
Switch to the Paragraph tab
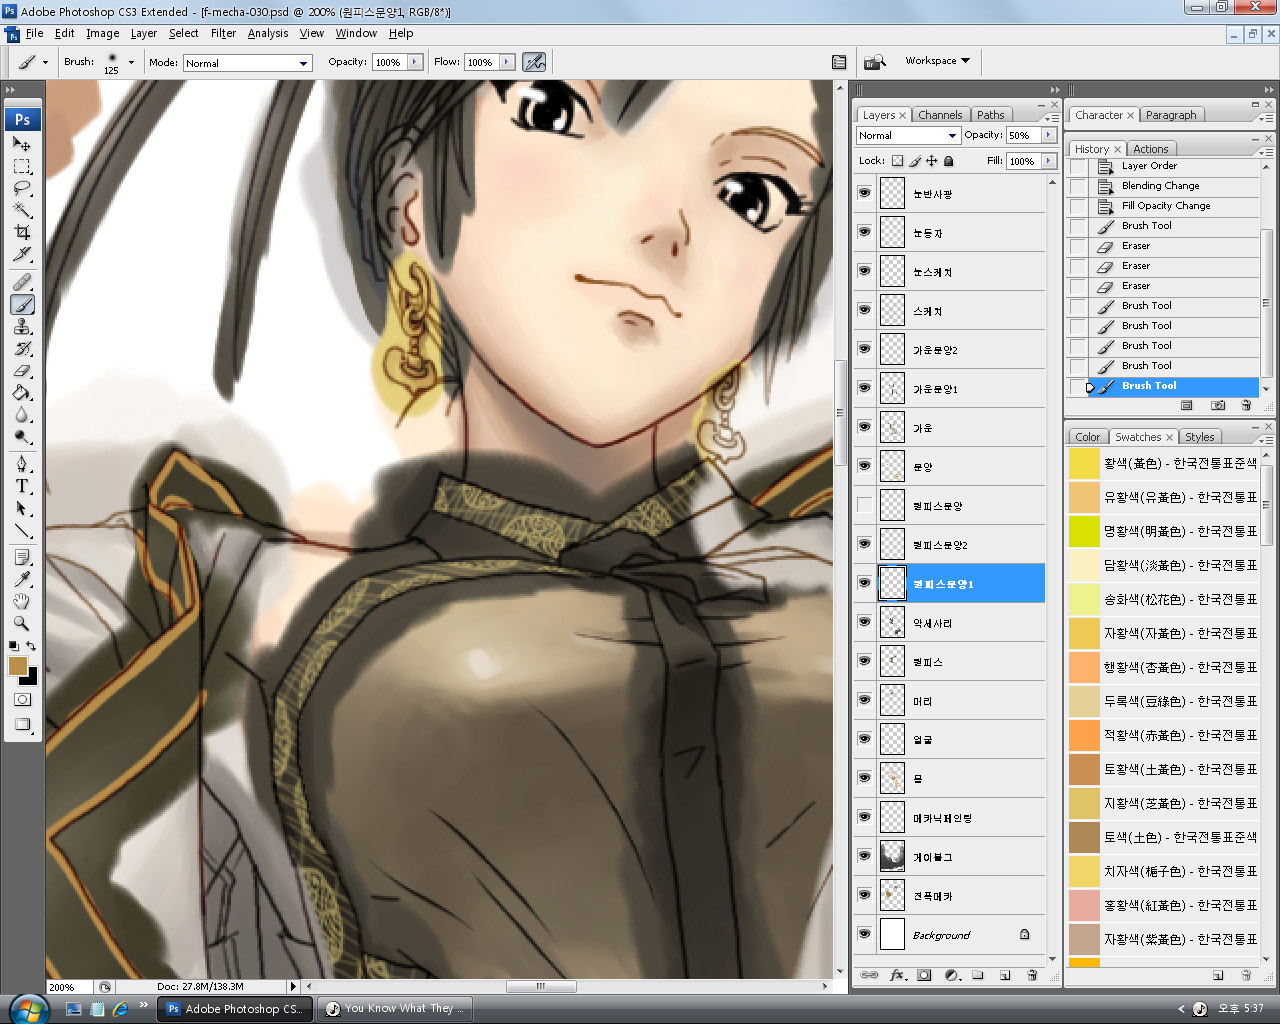pyautogui.click(x=1171, y=115)
